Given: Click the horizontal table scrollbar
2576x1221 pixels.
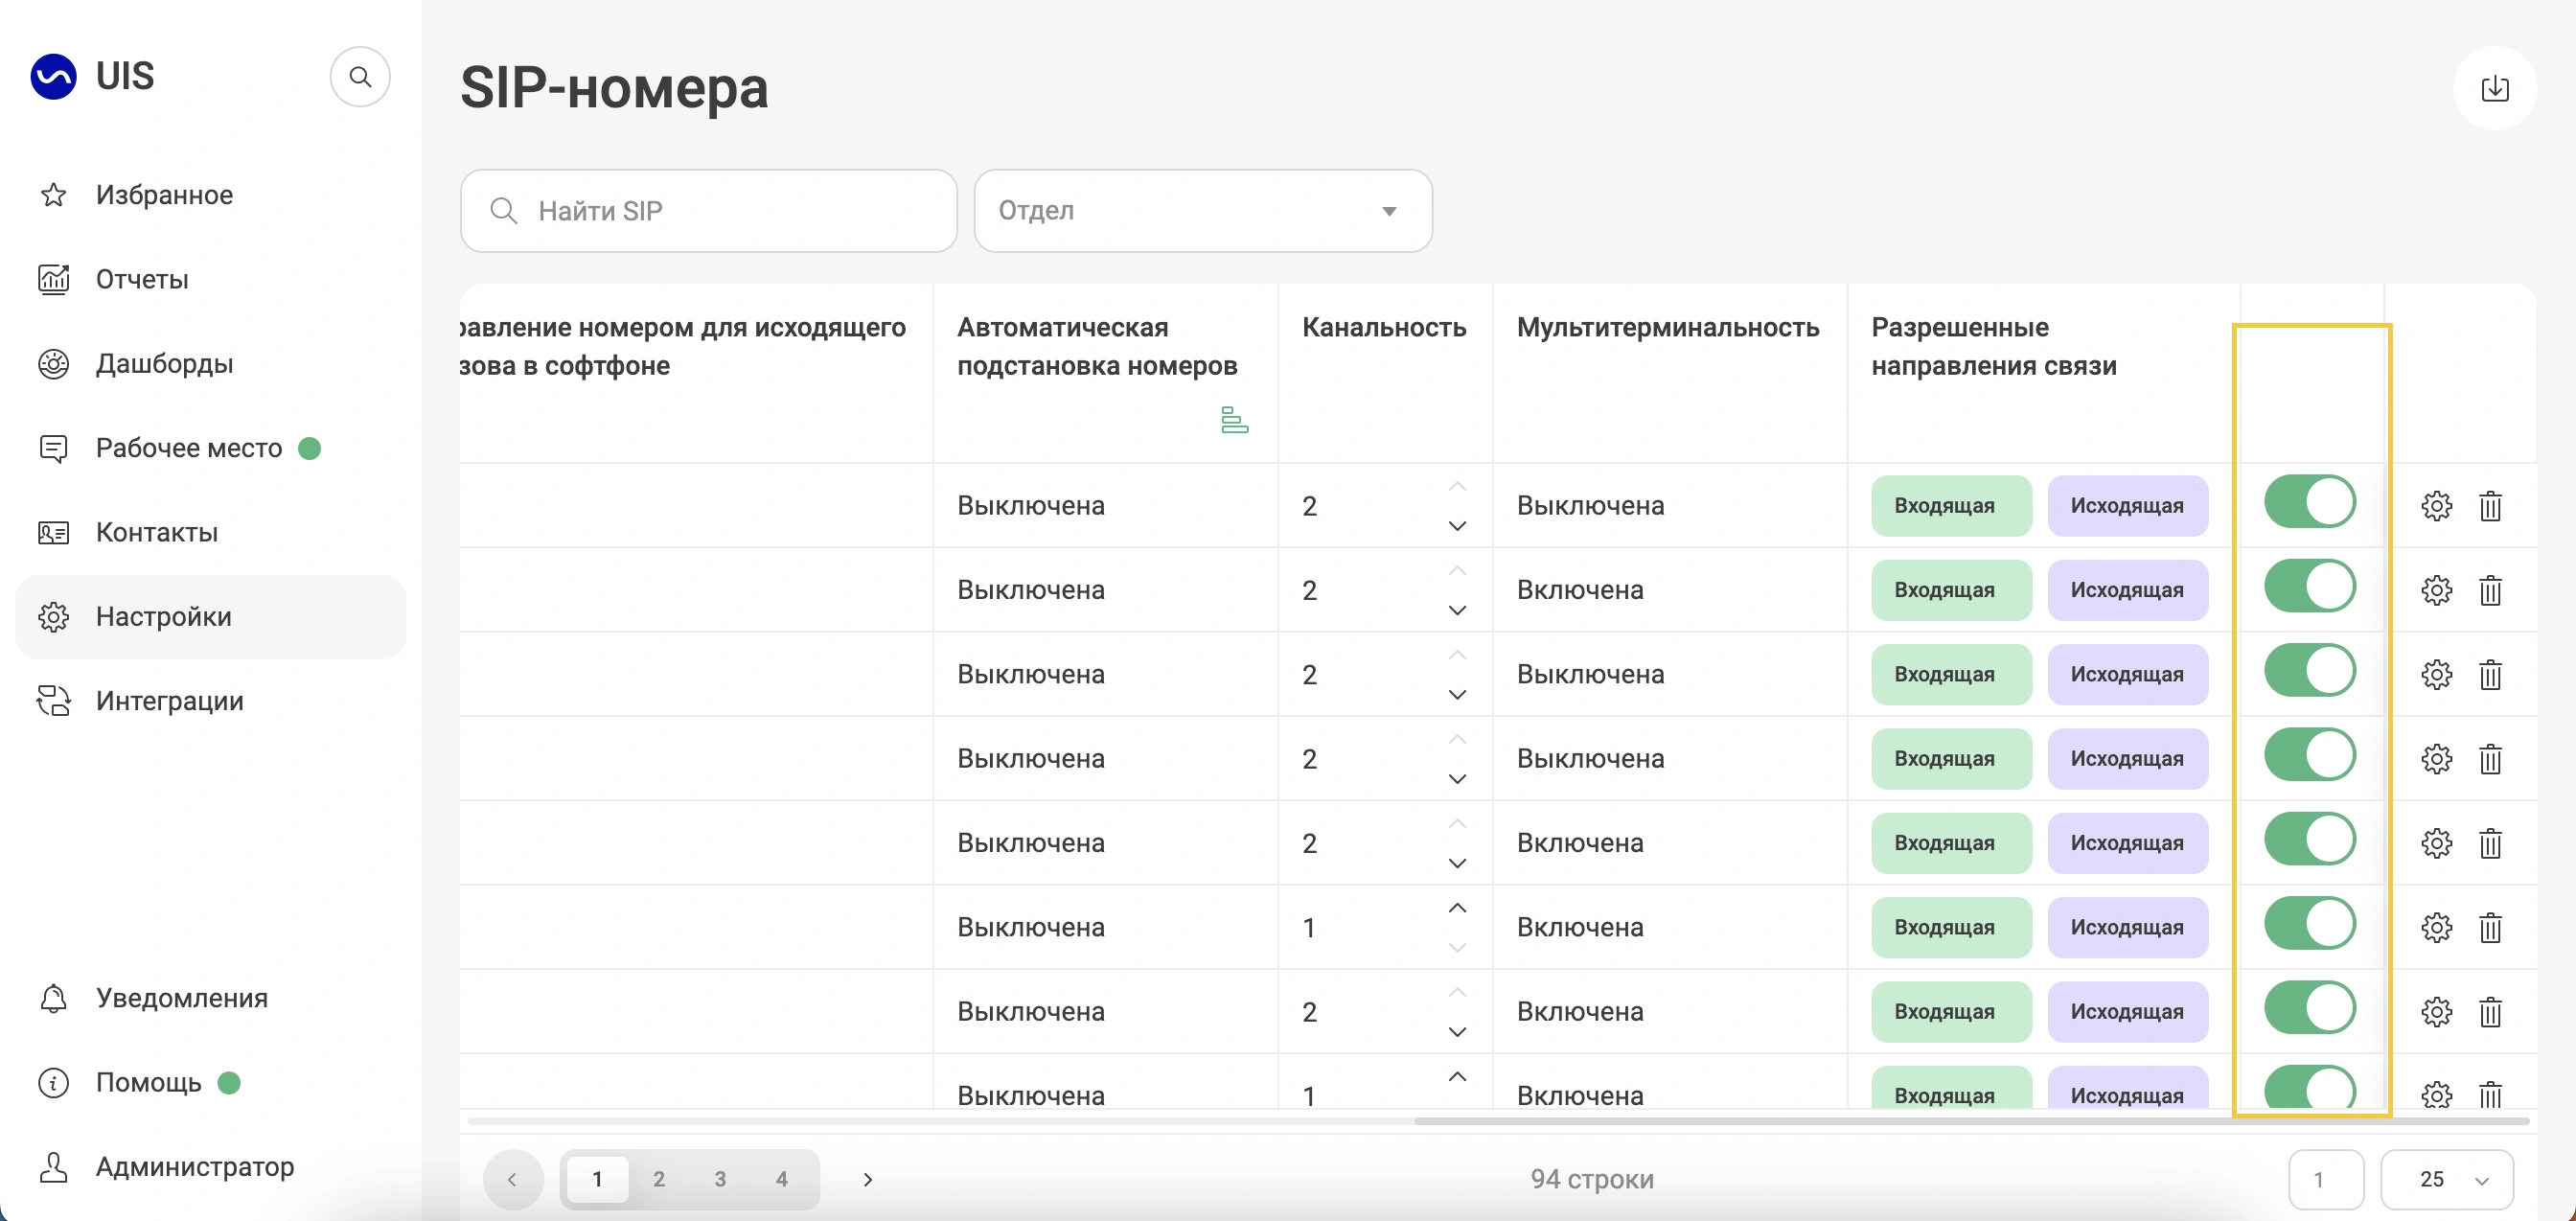Looking at the screenshot, I should [1970, 1121].
